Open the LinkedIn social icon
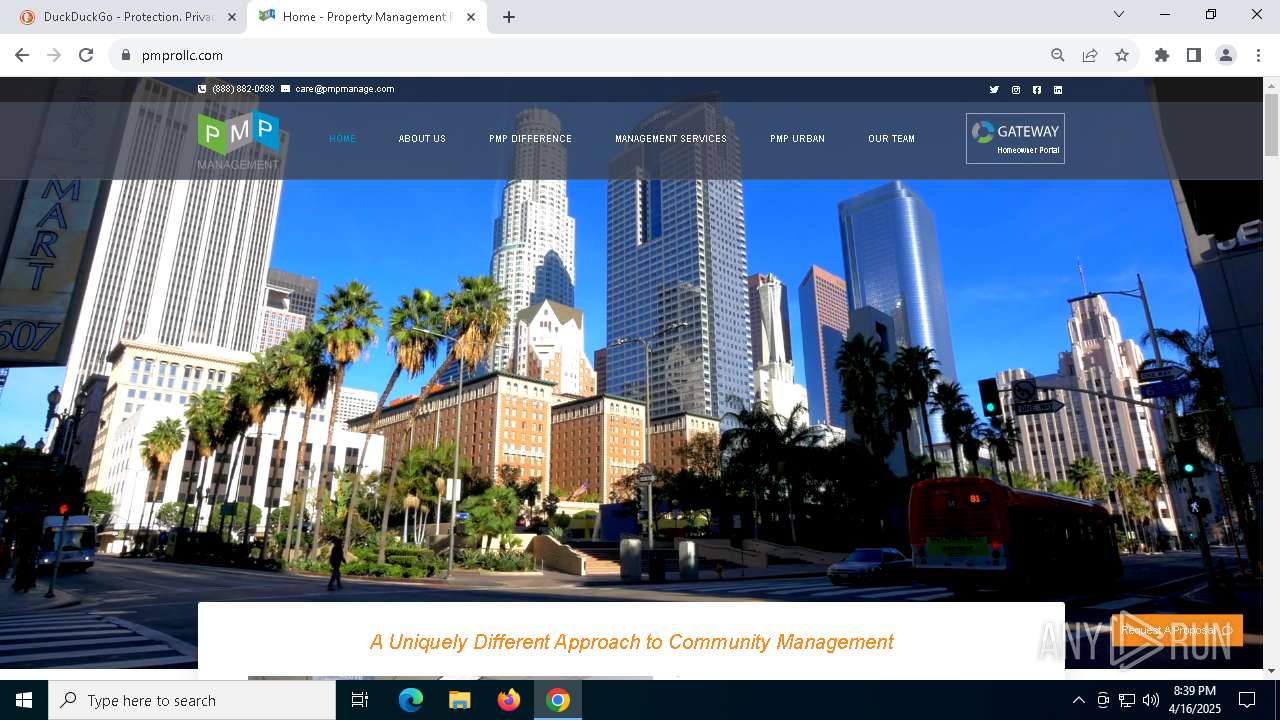1280x720 pixels. pos(1058,90)
